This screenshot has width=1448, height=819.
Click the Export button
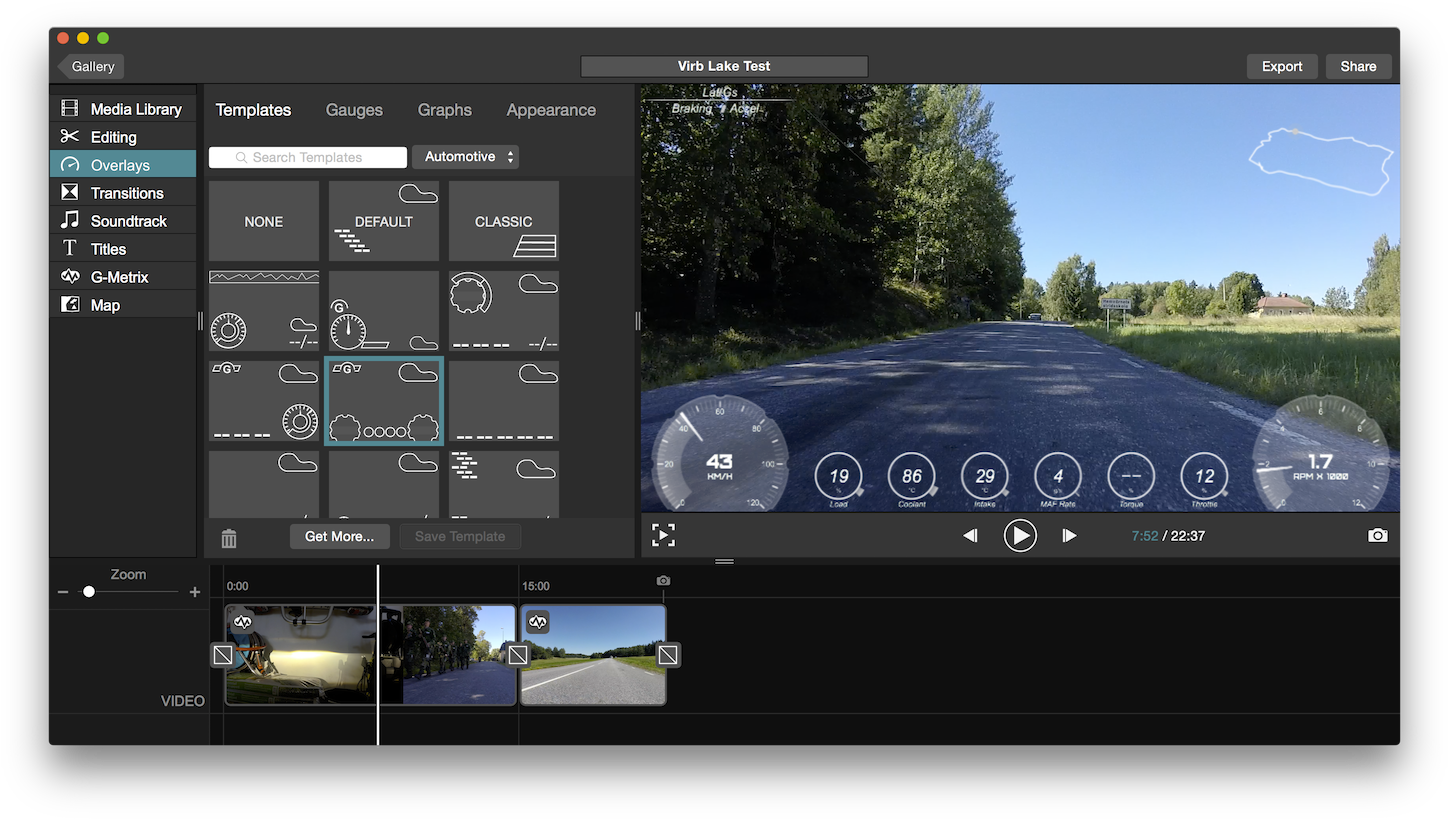click(1281, 66)
